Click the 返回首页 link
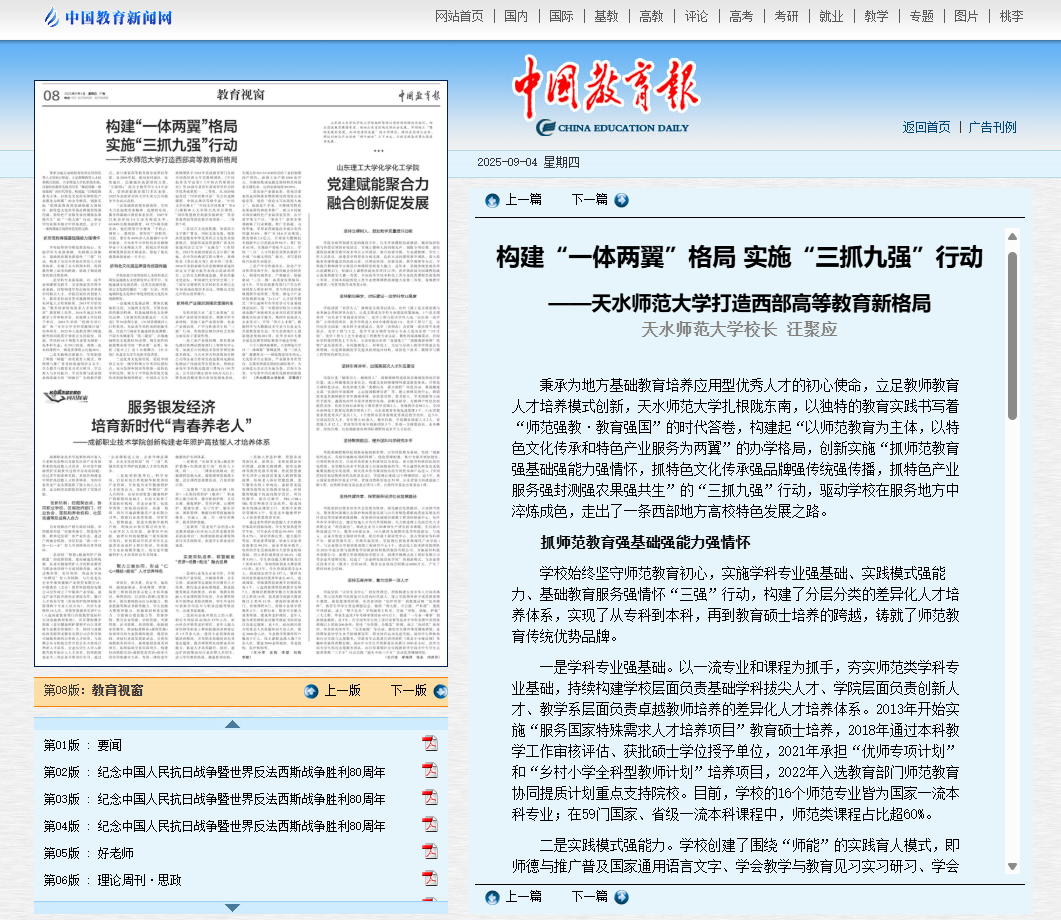 click(926, 127)
